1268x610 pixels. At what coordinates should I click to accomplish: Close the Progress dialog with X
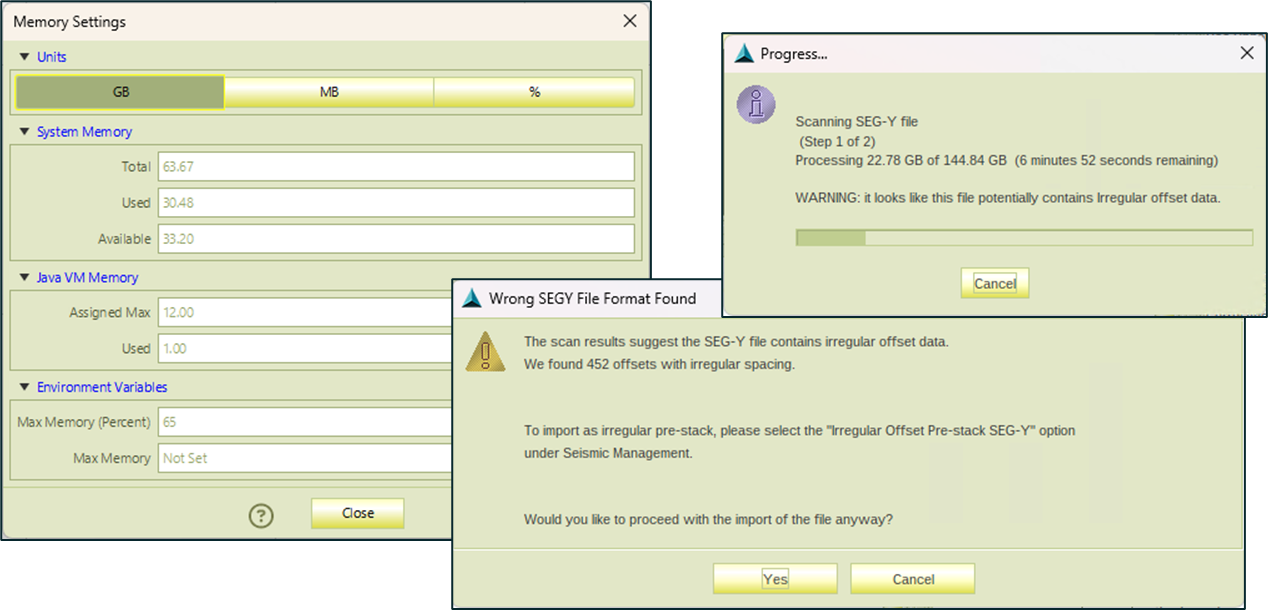coord(1246,53)
